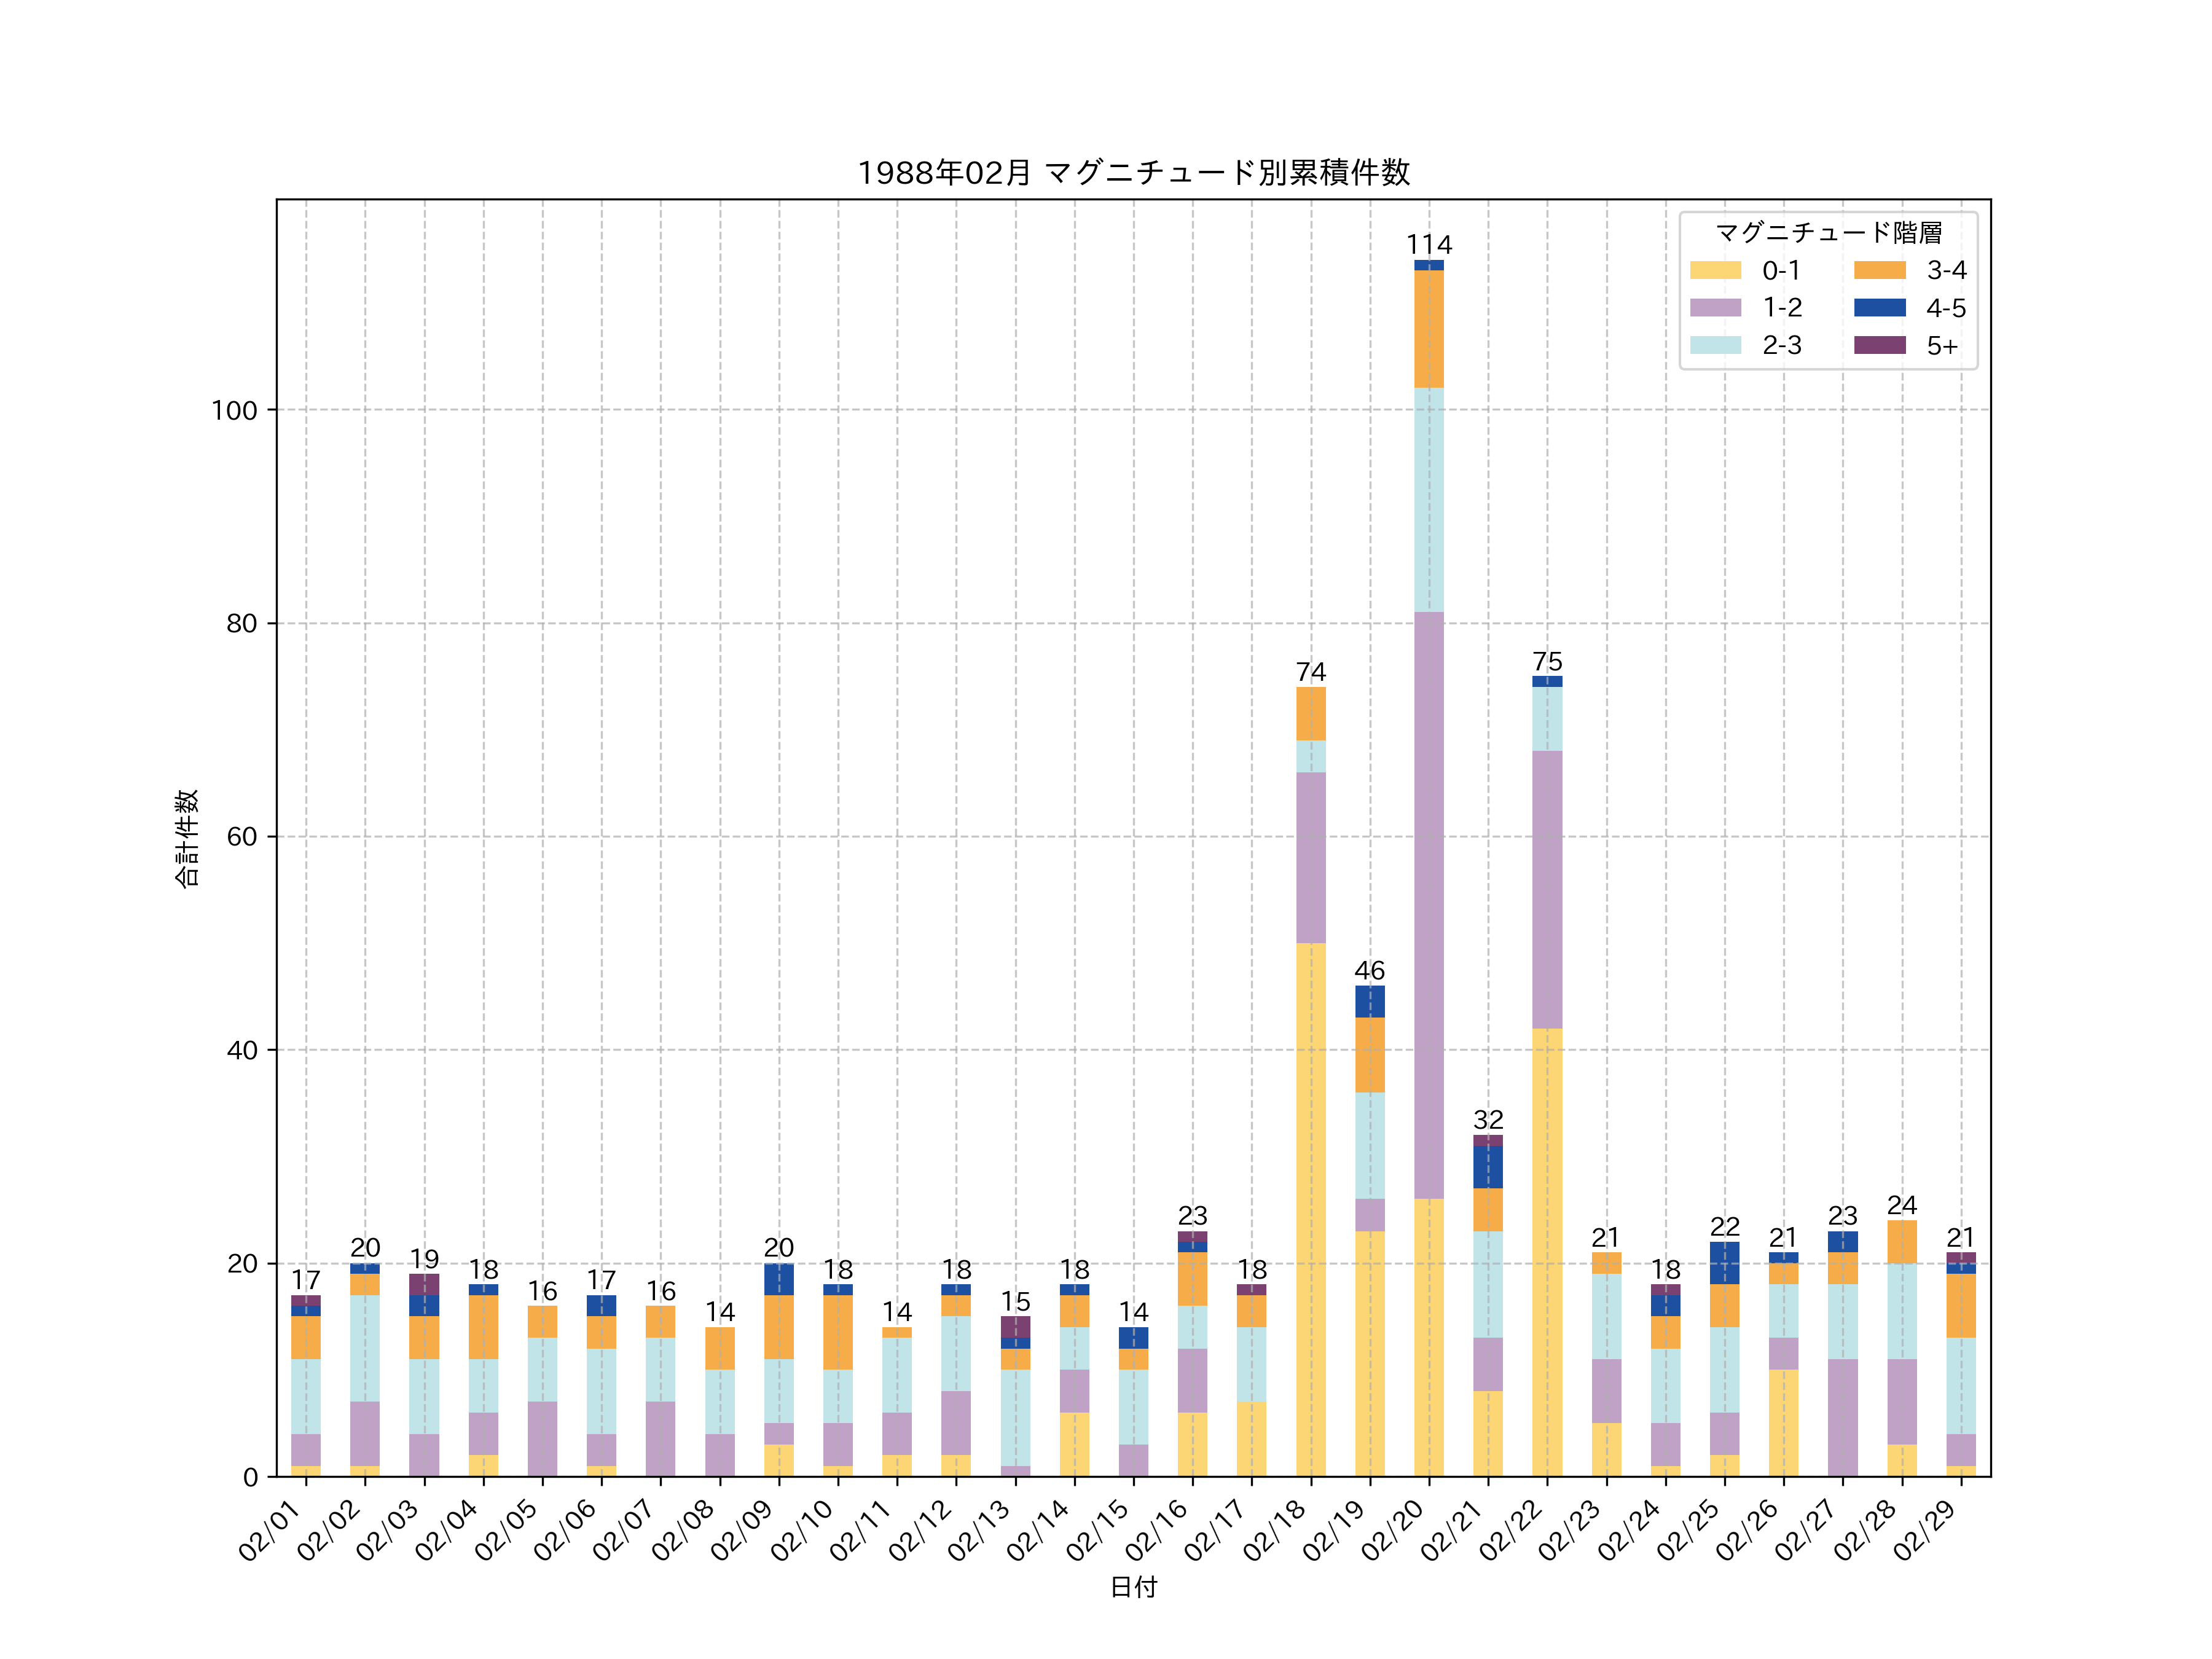This screenshot has height=1659, width=2212.
Task: Click the 4-5 dark blue legend swatch
Action: pyautogui.click(x=1879, y=307)
